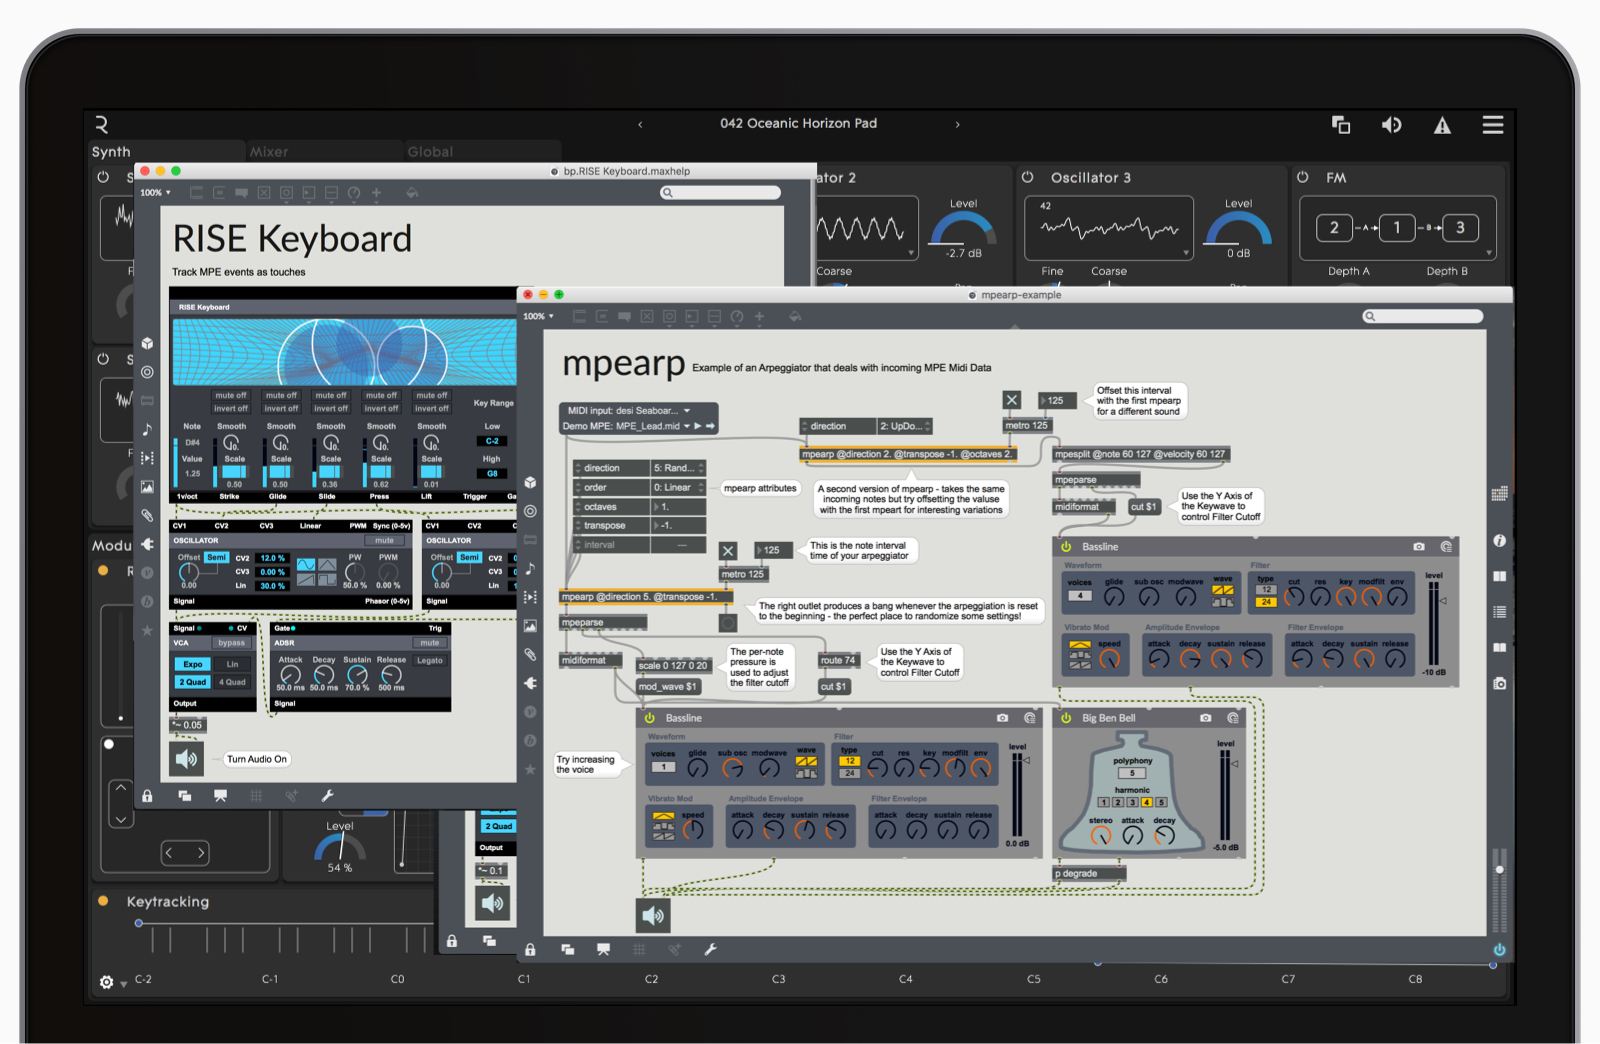The width and height of the screenshot is (1600, 1044).
Task: Click the list view icon in the mpearp right sidebar
Action: tap(1499, 612)
